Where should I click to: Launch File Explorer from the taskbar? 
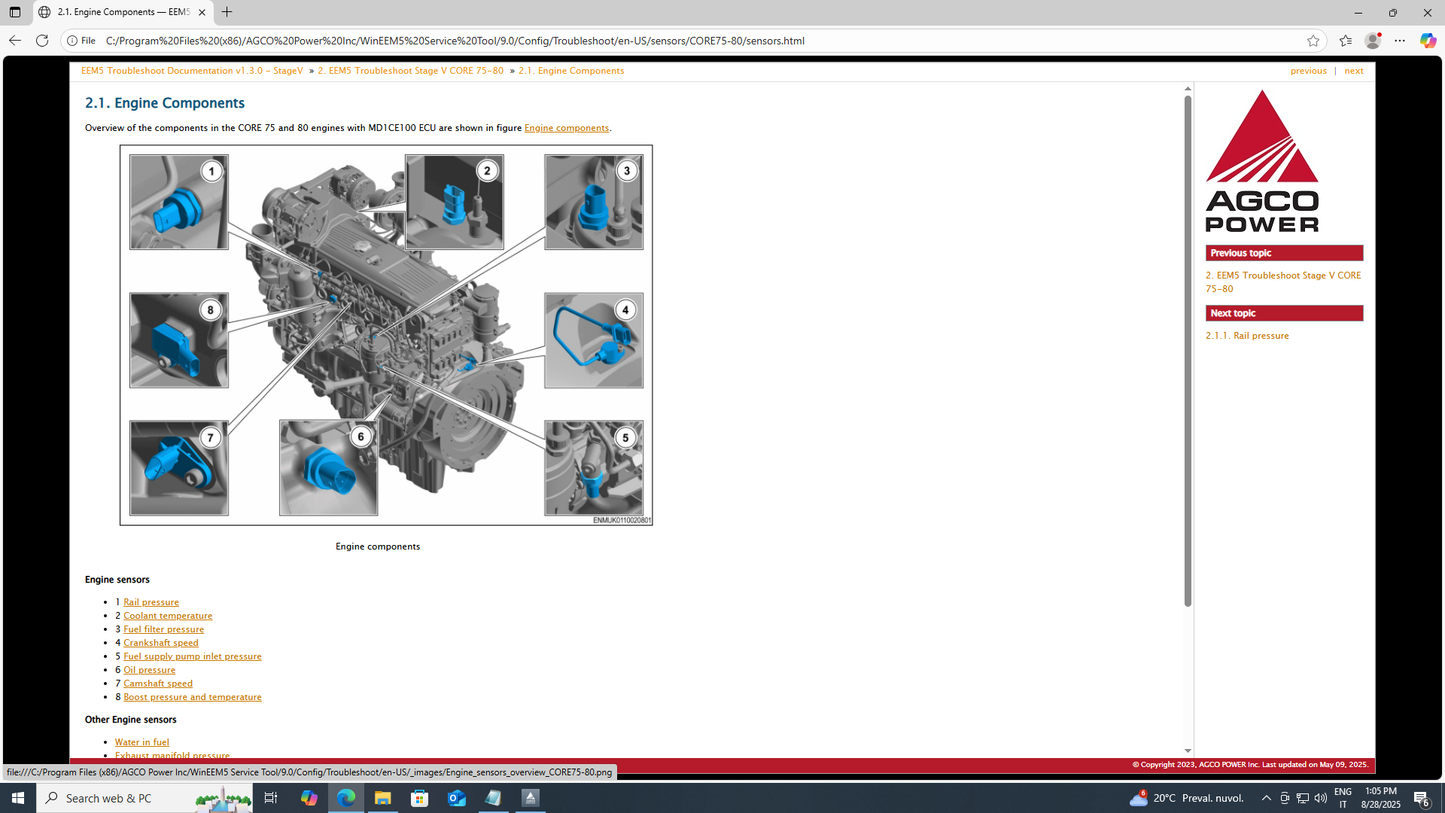(383, 797)
